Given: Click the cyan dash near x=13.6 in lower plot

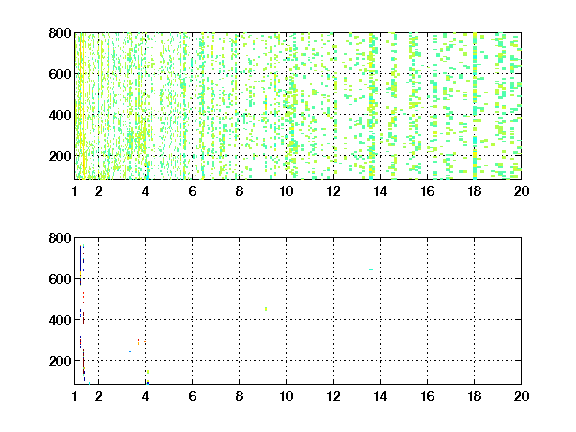Looking at the screenshot, I should pos(371,269).
